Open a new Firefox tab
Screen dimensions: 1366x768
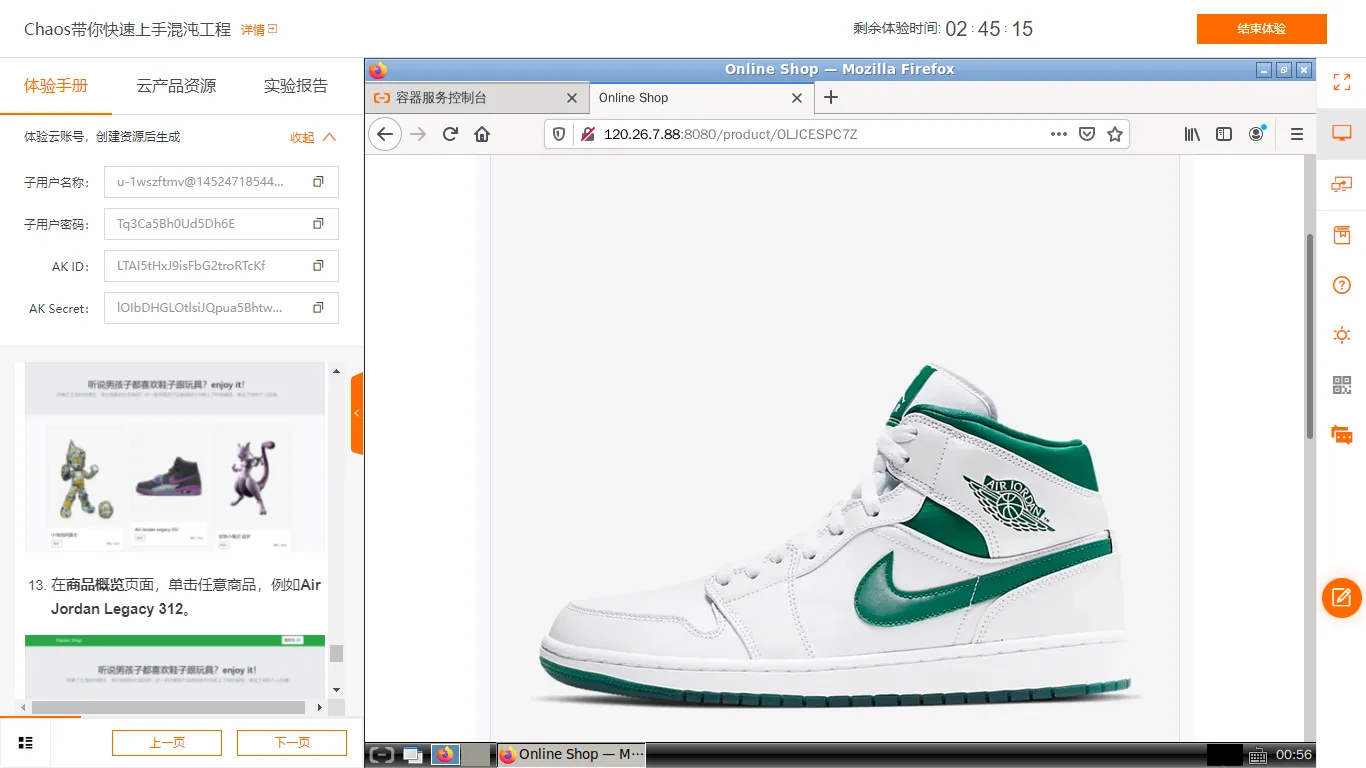(x=830, y=97)
